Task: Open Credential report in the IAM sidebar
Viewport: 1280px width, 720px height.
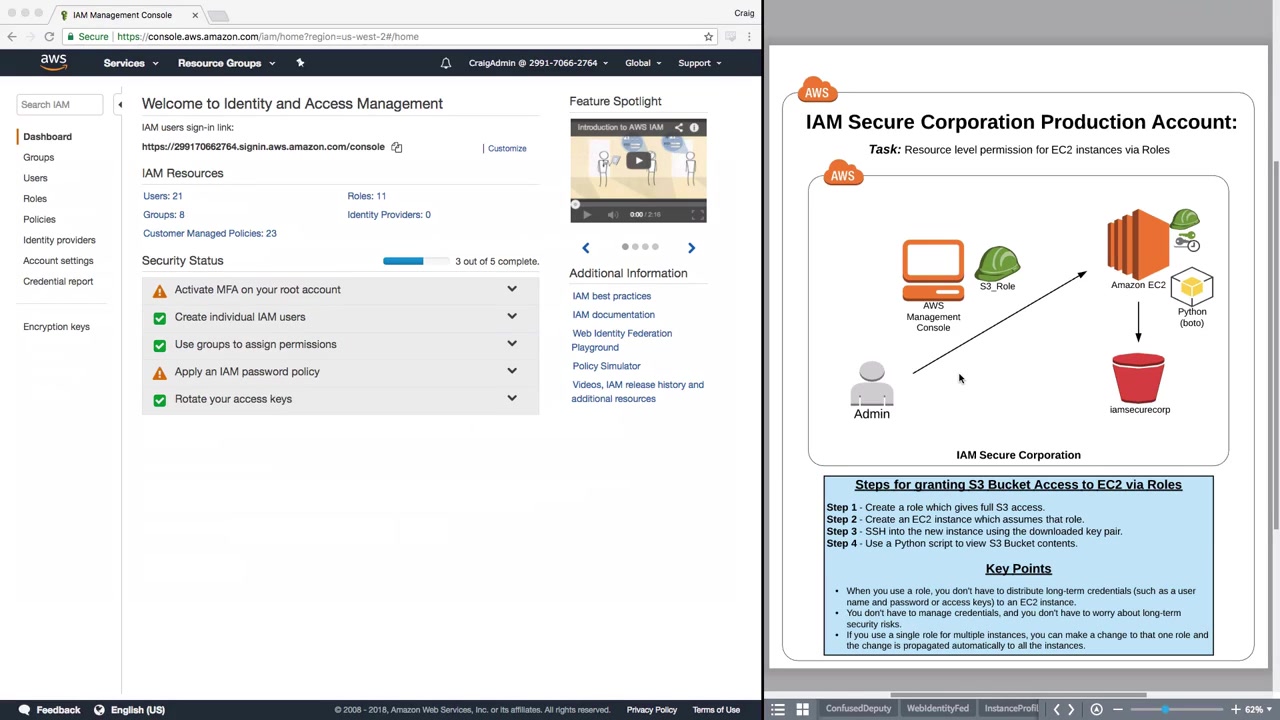Action: click(x=58, y=281)
